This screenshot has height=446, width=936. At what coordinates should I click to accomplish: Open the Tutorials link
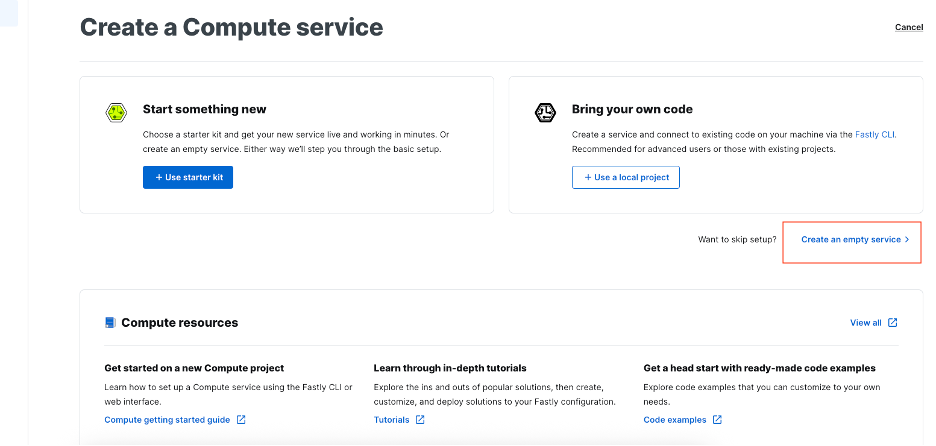pyautogui.click(x=392, y=420)
